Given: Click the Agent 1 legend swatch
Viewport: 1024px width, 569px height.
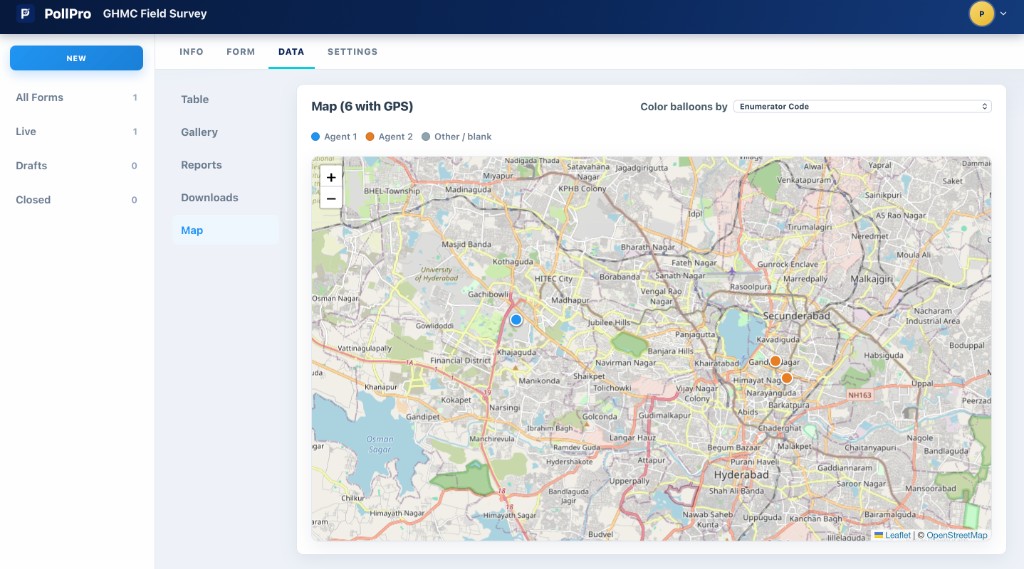Looking at the screenshot, I should [x=315, y=137].
